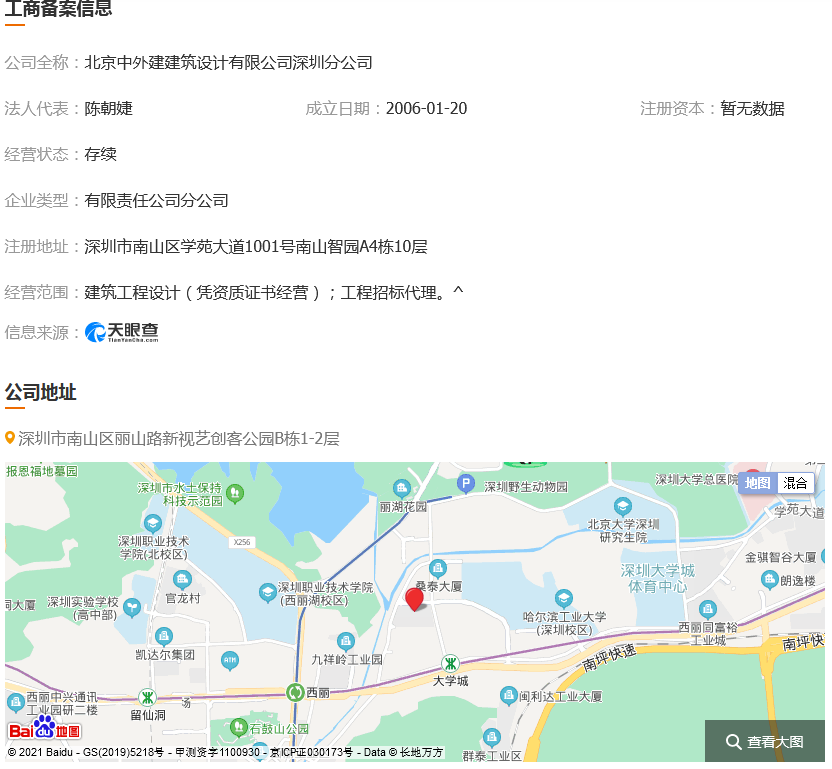Viewport: 832px width, 769px height.
Task: Click the 南坪快速 road label
Action: click(x=609, y=658)
